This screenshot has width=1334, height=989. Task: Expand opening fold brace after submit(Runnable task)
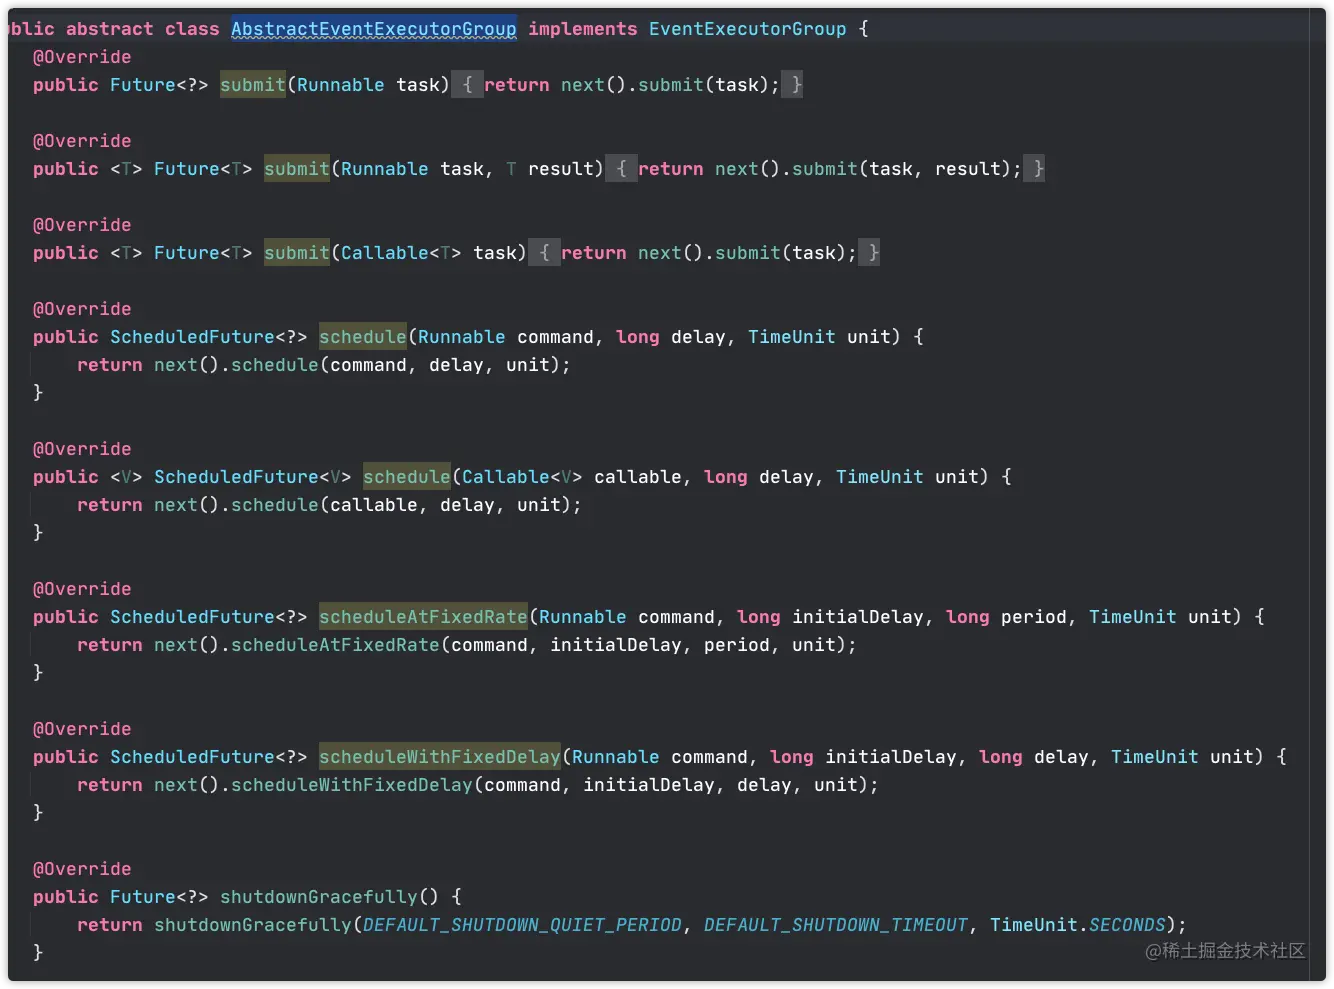tap(467, 85)
